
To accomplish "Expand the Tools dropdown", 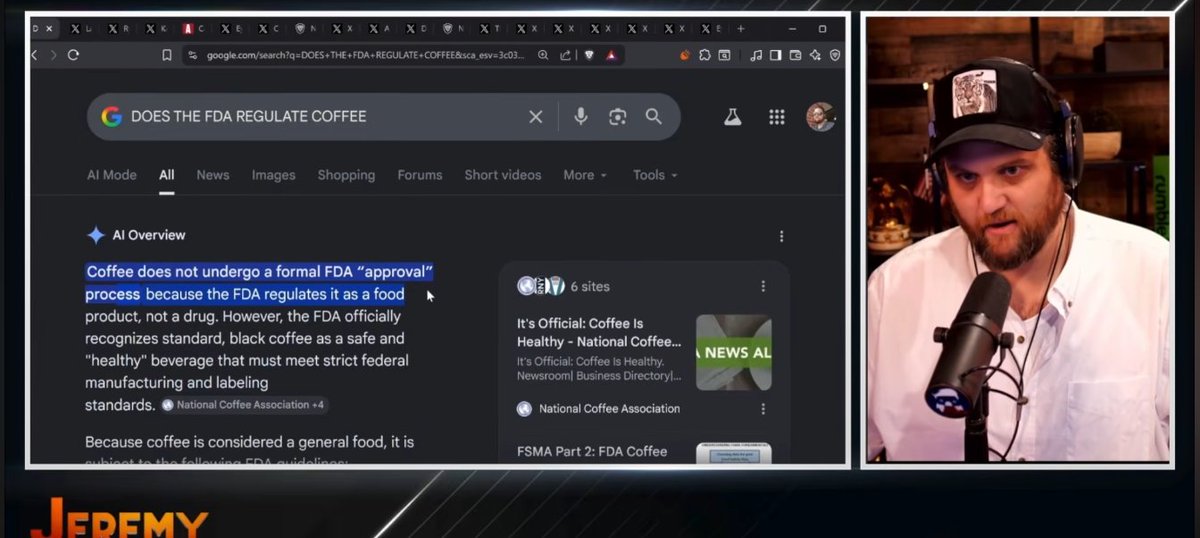I will click(655, 175).
